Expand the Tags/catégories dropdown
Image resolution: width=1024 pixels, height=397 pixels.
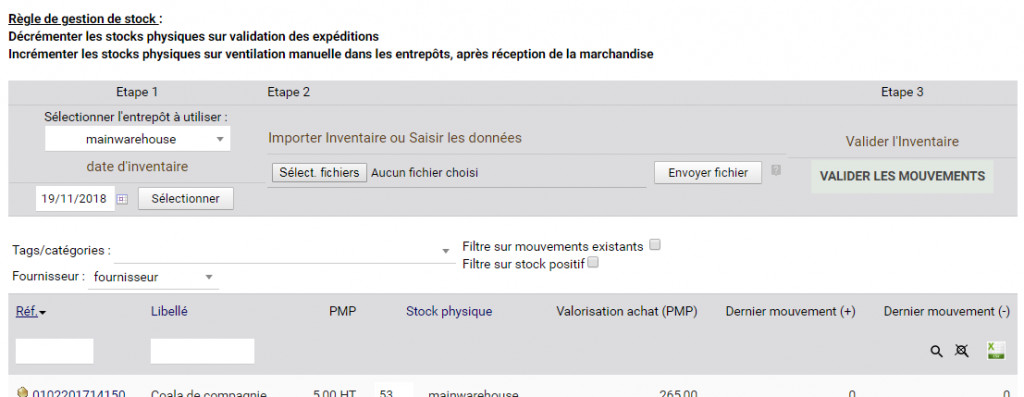283,251
